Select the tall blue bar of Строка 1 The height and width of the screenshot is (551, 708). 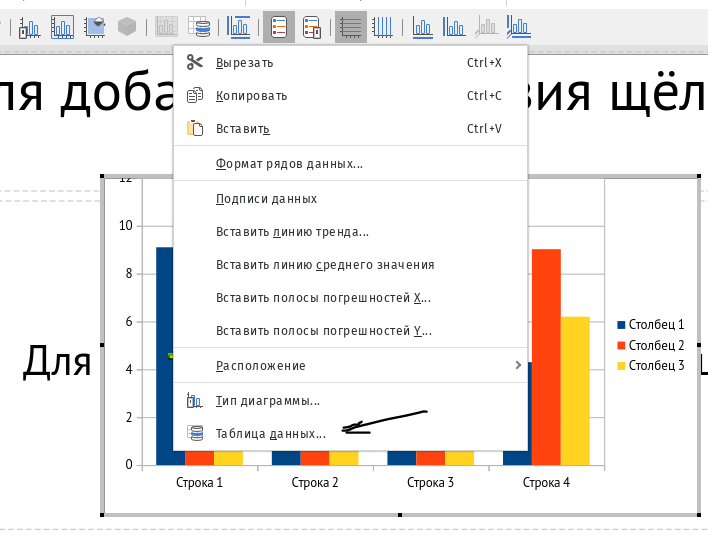[165, 356]
